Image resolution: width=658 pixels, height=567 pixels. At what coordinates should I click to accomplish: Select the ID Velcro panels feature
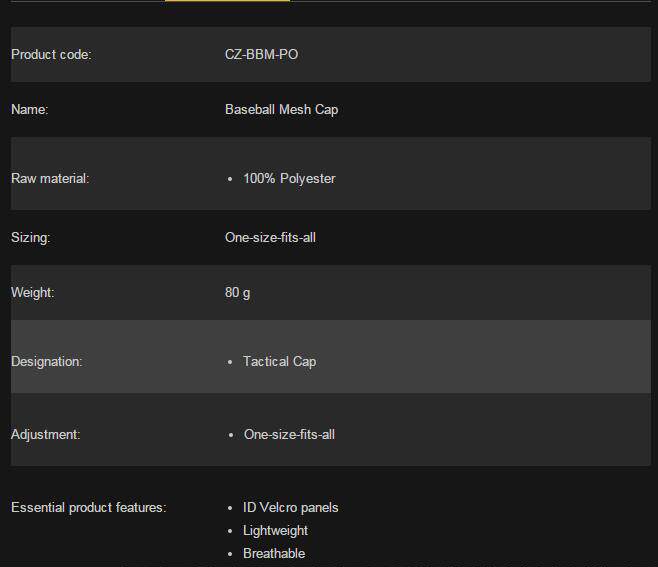pyautogui.click(x=290, y=507)
